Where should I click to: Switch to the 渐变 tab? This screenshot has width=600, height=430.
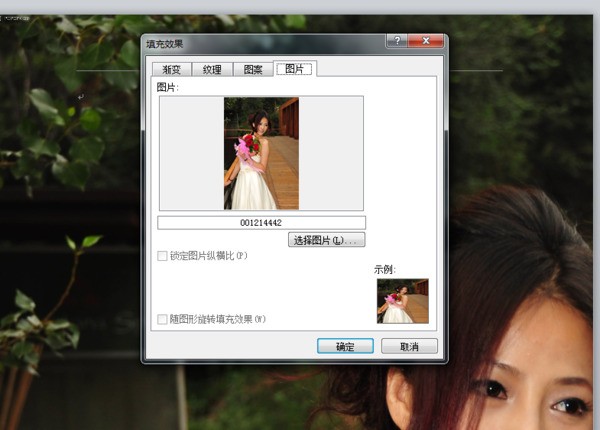pyautogui.click(x=172, y=70)
